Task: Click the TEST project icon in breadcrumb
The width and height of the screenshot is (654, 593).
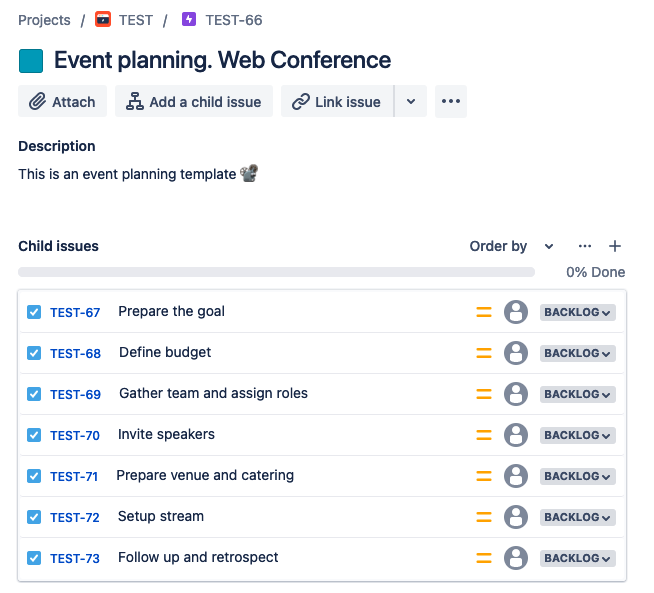Action: tap(103, 19)
